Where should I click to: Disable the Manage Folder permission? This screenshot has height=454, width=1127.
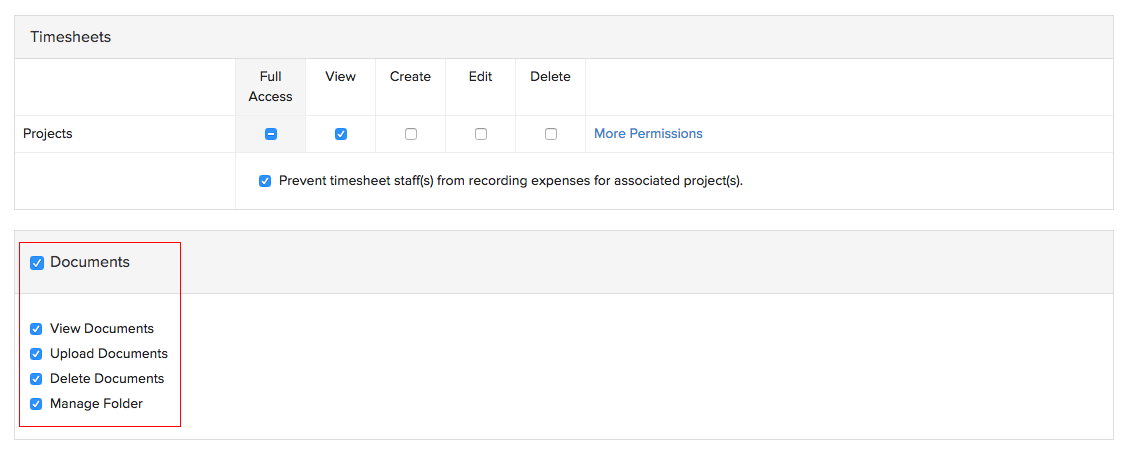pos(37,404)
